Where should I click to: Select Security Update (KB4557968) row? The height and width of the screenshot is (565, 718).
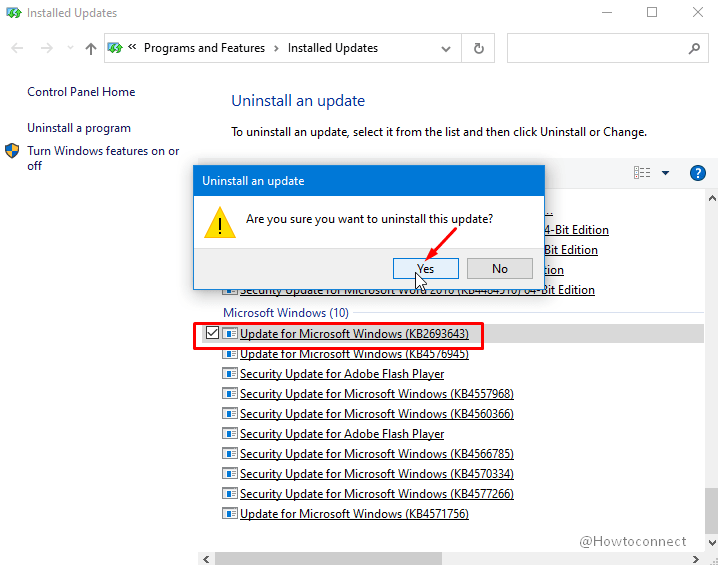[376, 394]
